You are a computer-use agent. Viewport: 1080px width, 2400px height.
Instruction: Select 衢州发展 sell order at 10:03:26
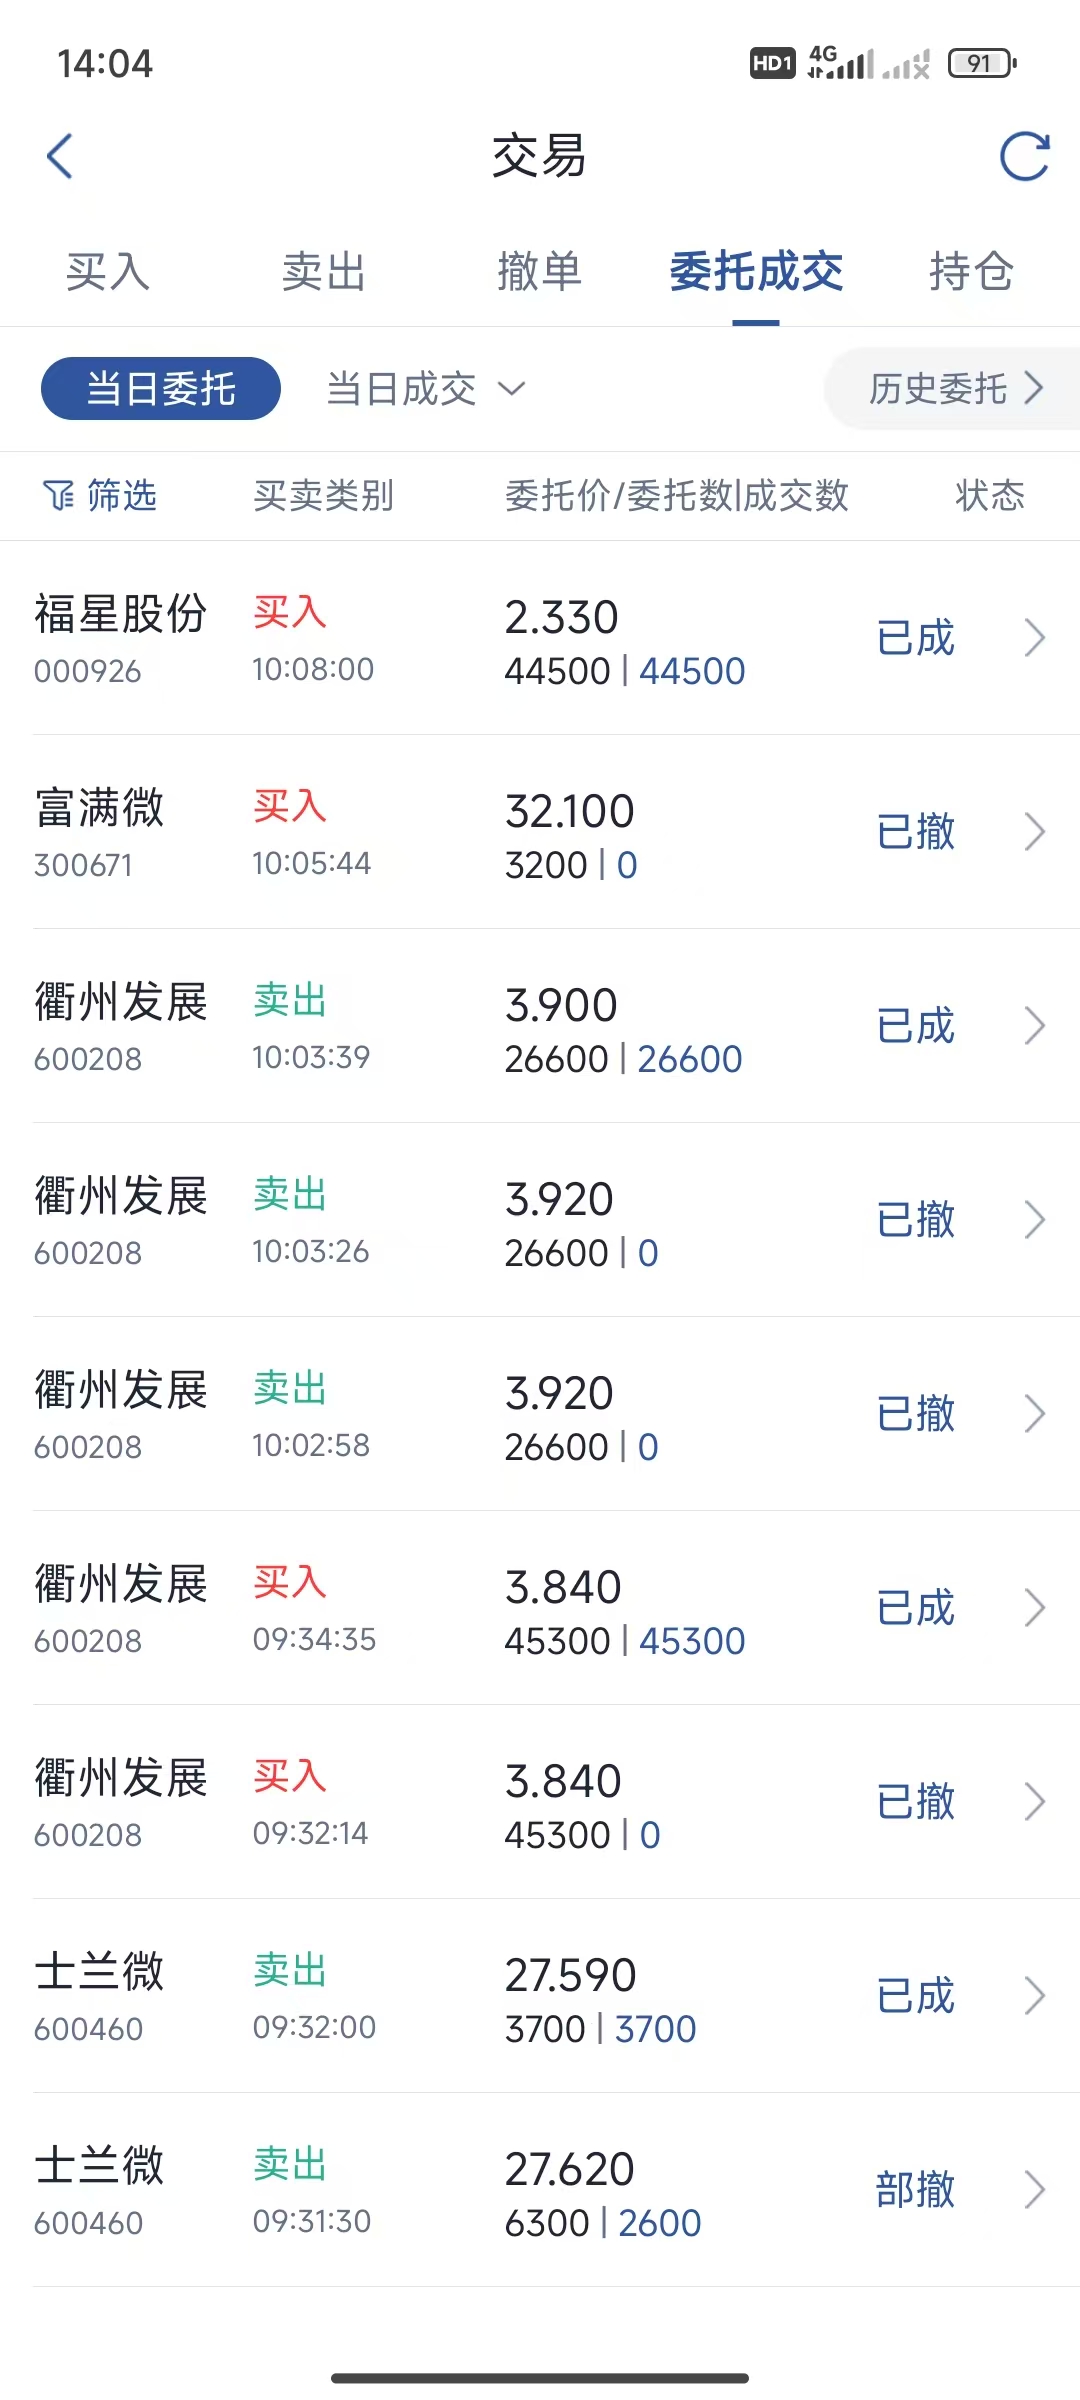tap(540, 1220)
